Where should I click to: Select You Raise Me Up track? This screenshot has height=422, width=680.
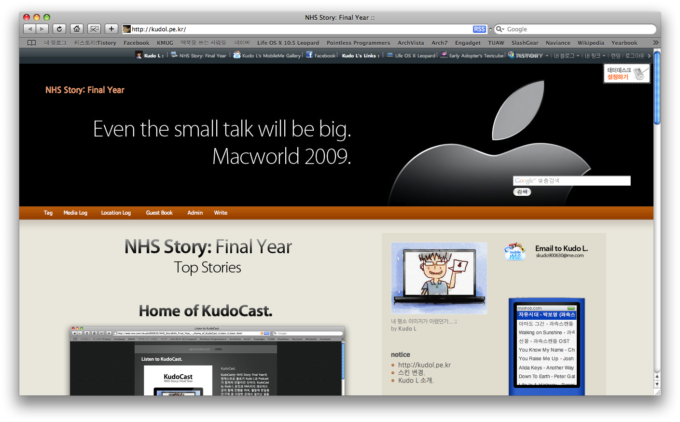pyautogui.click(x=546, y=358)
